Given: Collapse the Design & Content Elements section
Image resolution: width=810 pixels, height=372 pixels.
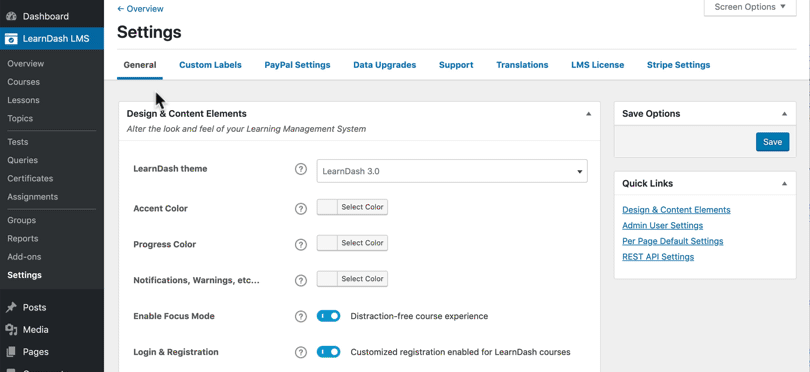Looking at the screenshot, I should tap(588, 114).
